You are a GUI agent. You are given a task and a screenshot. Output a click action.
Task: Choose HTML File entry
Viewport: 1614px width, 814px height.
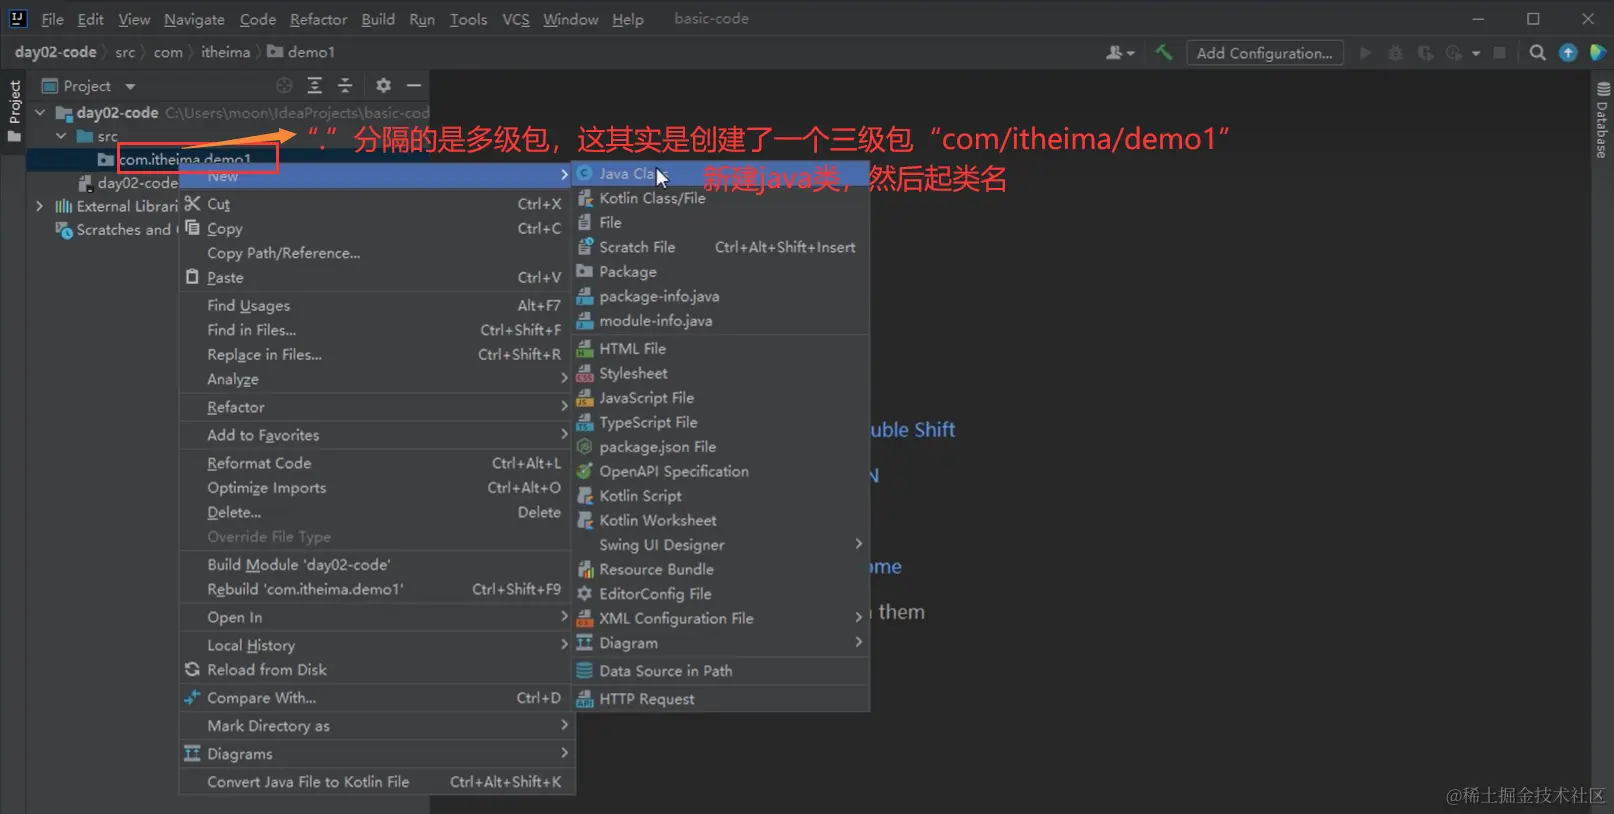click(721, 349)
